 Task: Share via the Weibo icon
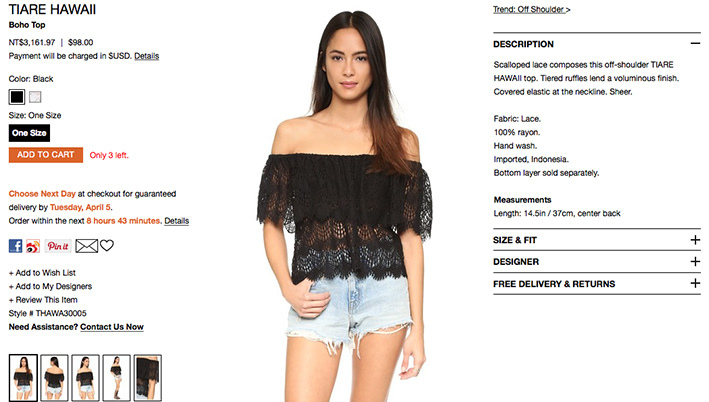point(33,246)
